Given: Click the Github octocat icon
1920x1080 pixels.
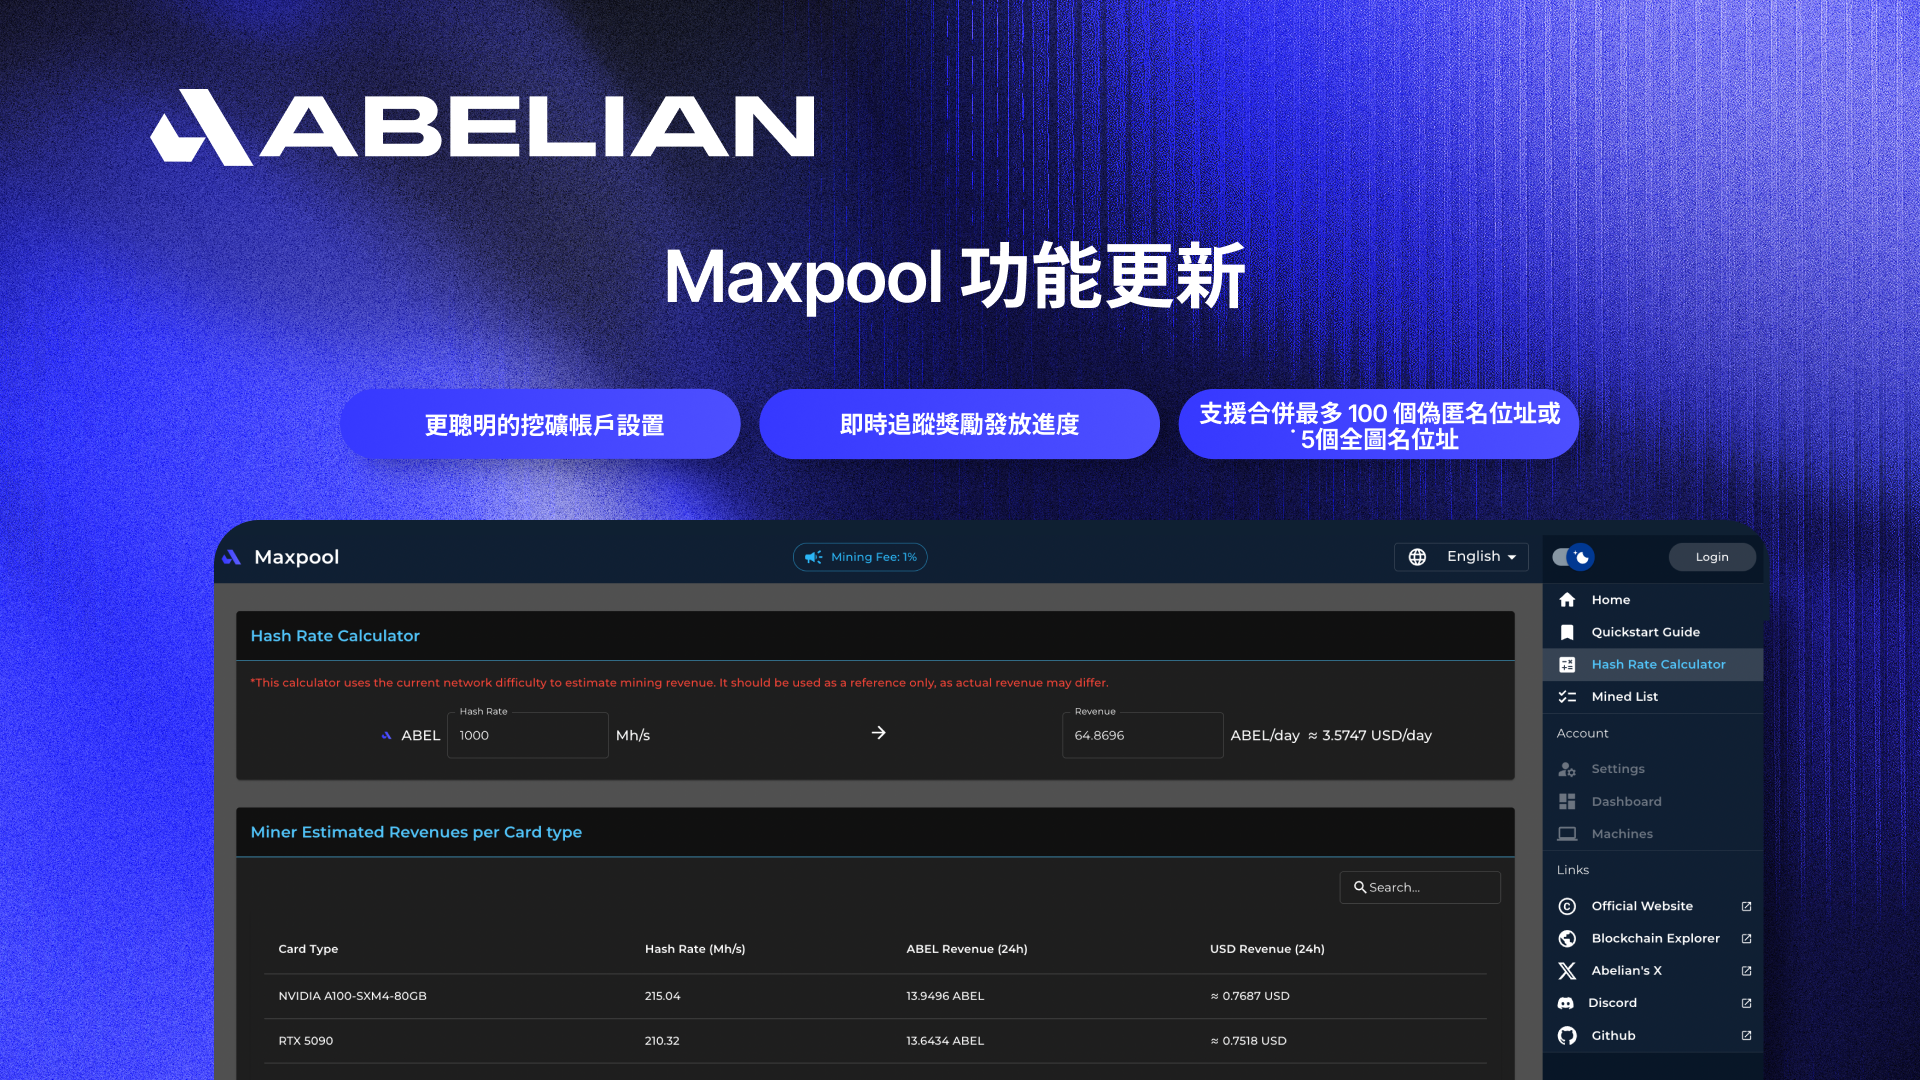Looking at the screenshot, I should pyautogui.click(x=1567, y=1036).
